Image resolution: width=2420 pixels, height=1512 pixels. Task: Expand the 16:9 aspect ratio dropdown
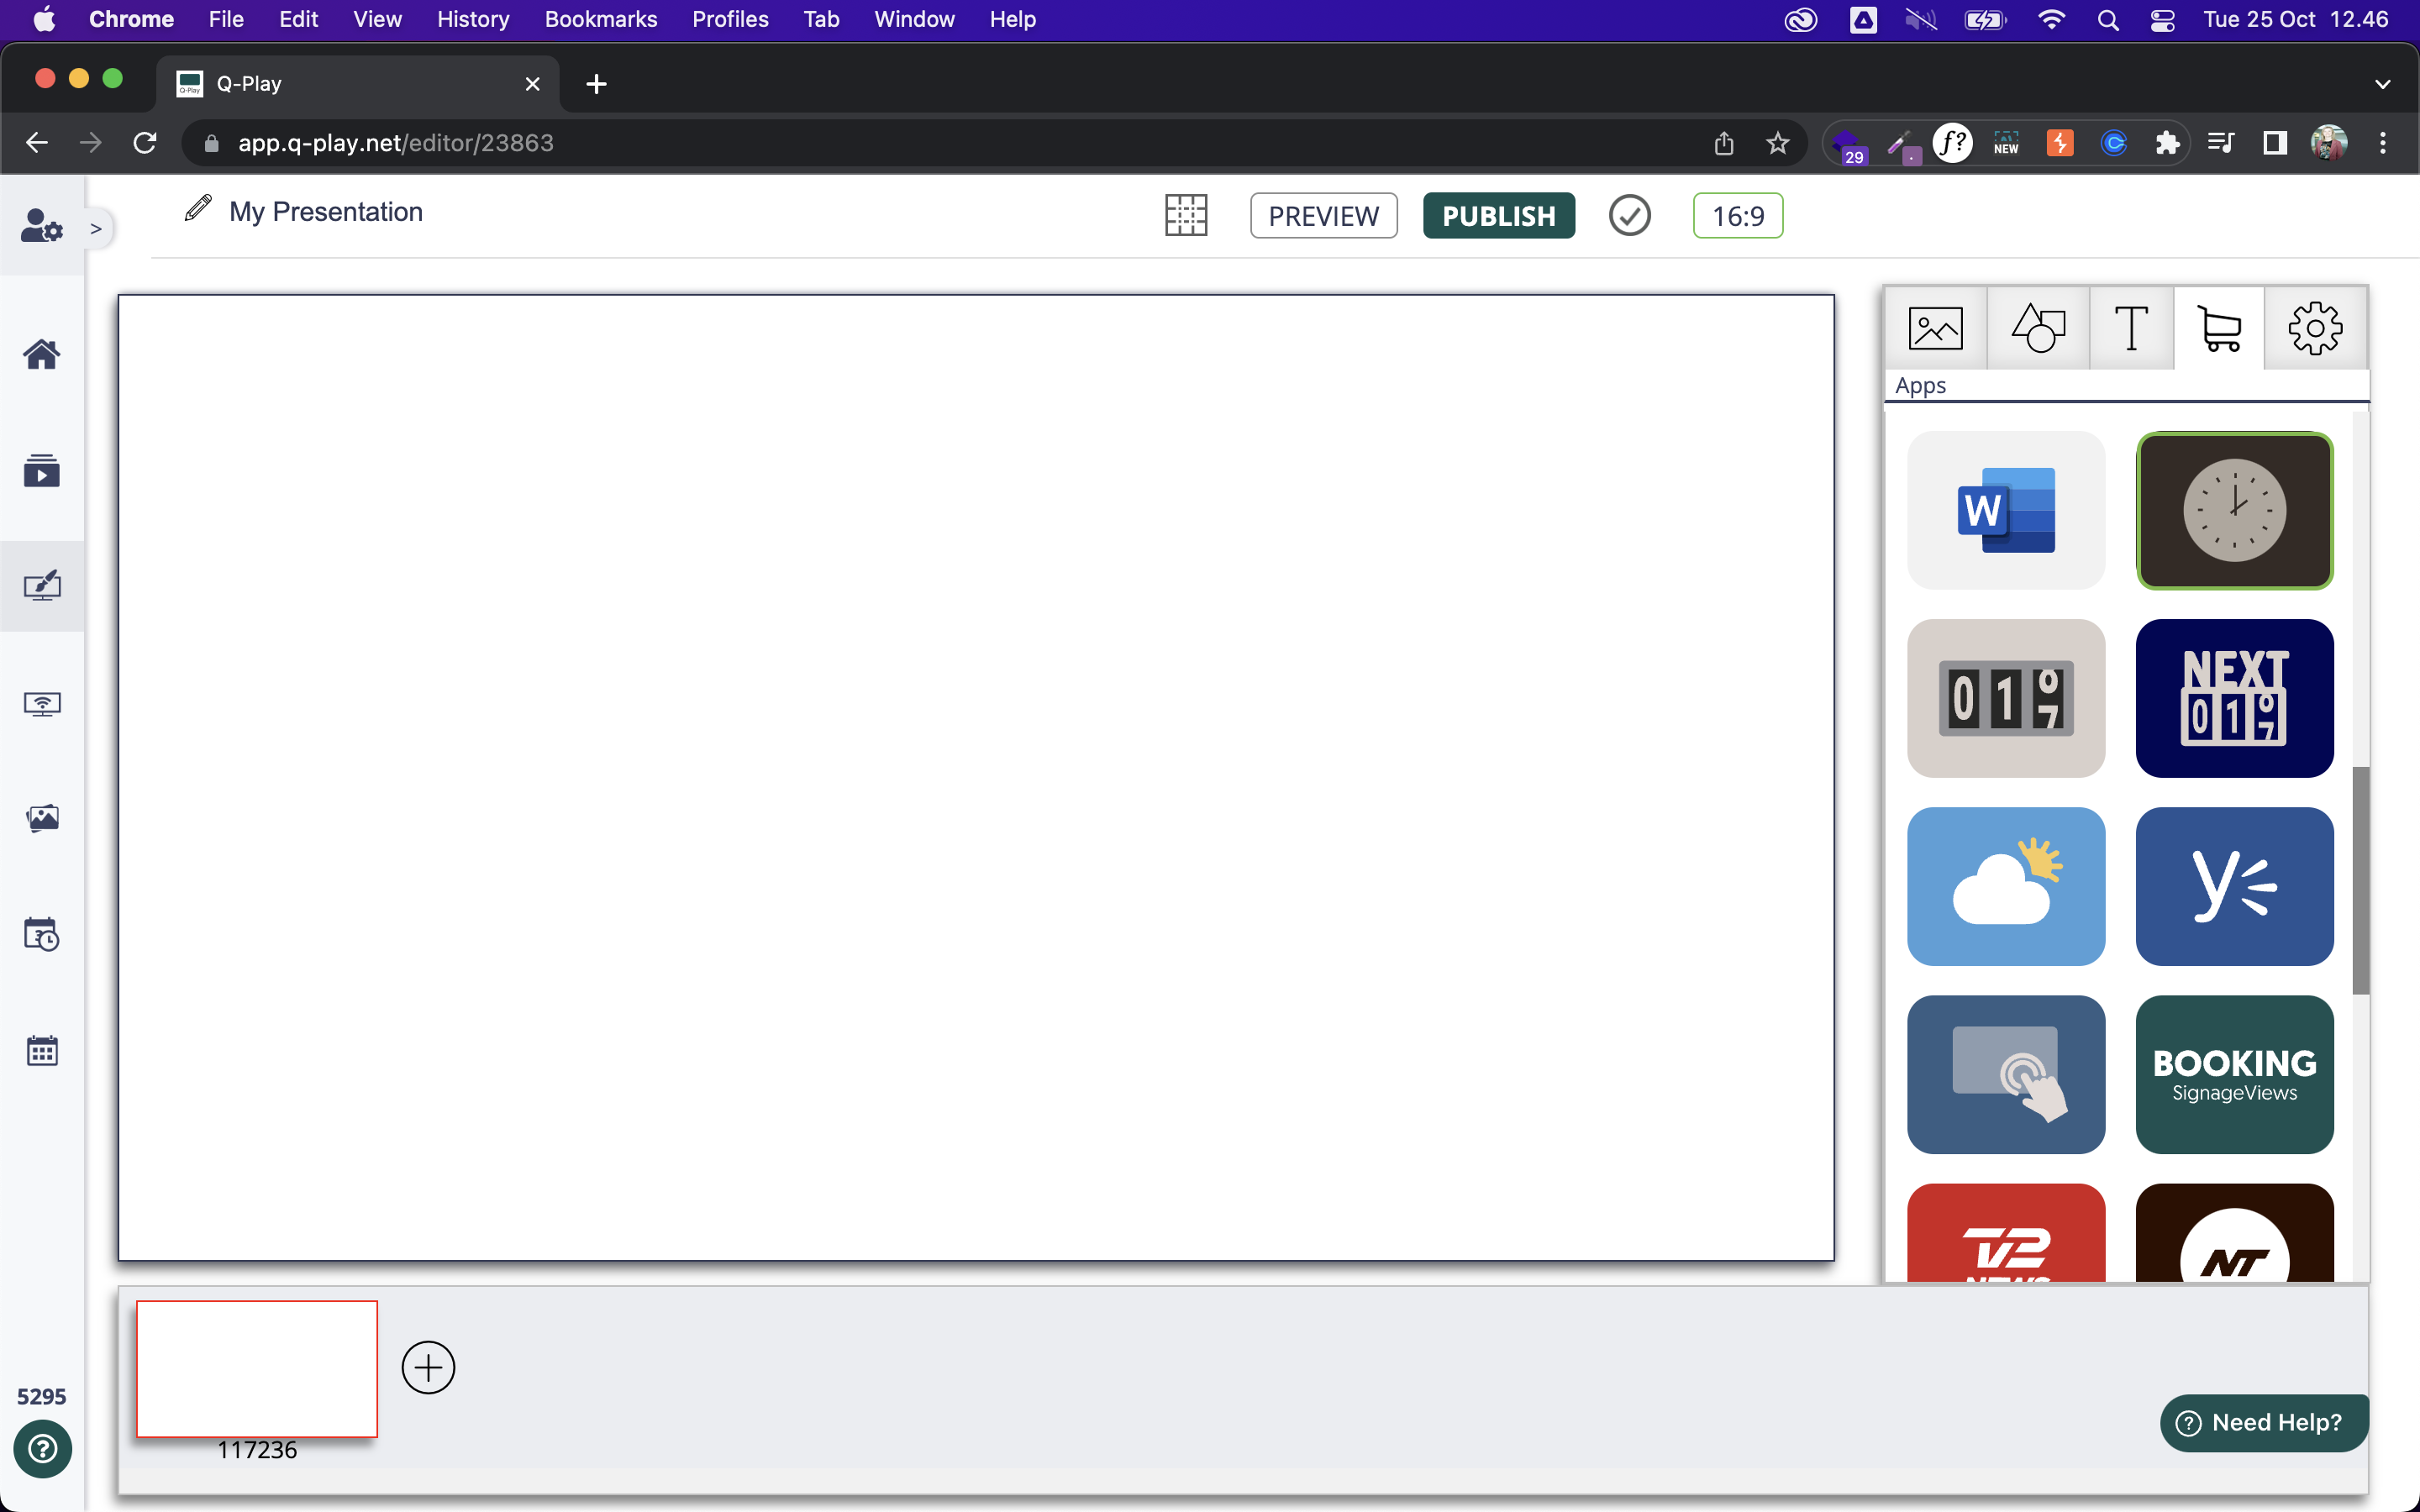[1735, 216]
